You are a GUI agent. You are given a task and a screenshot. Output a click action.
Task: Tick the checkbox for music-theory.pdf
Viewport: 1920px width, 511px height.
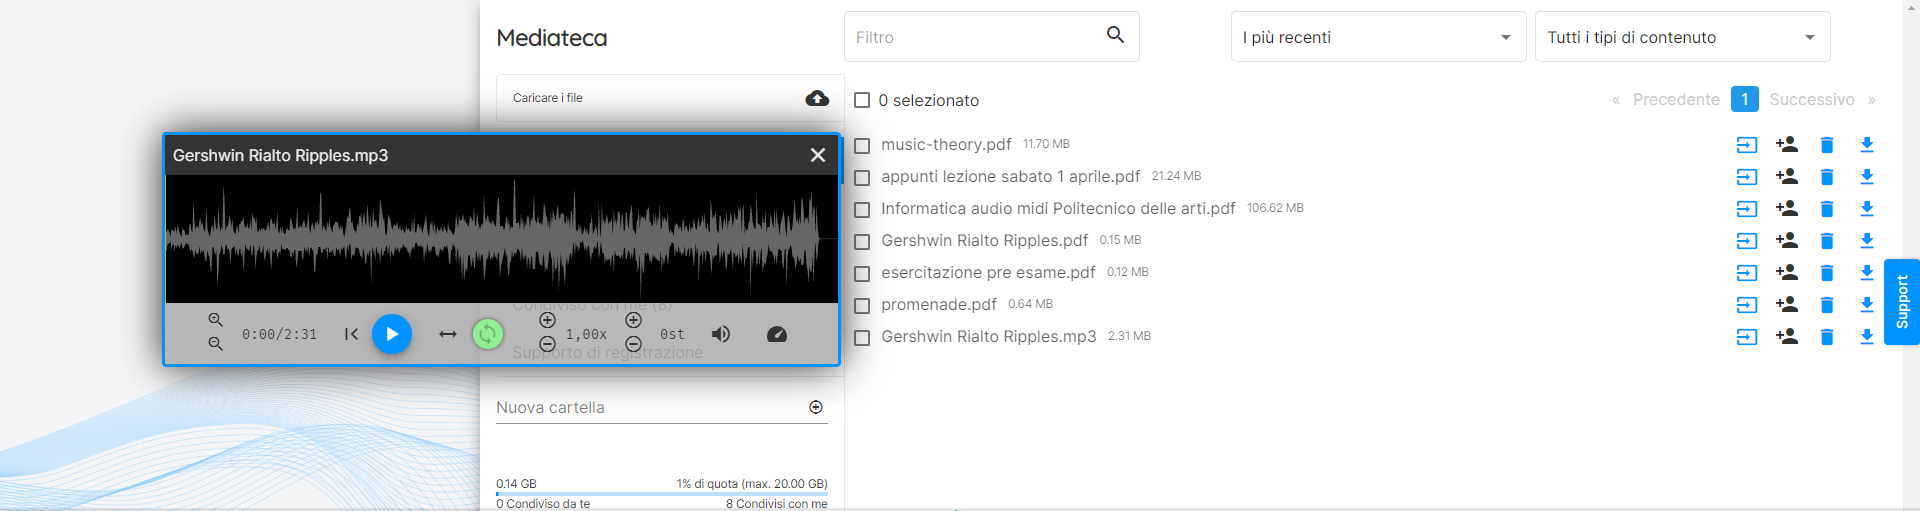[x=862, y=145]
